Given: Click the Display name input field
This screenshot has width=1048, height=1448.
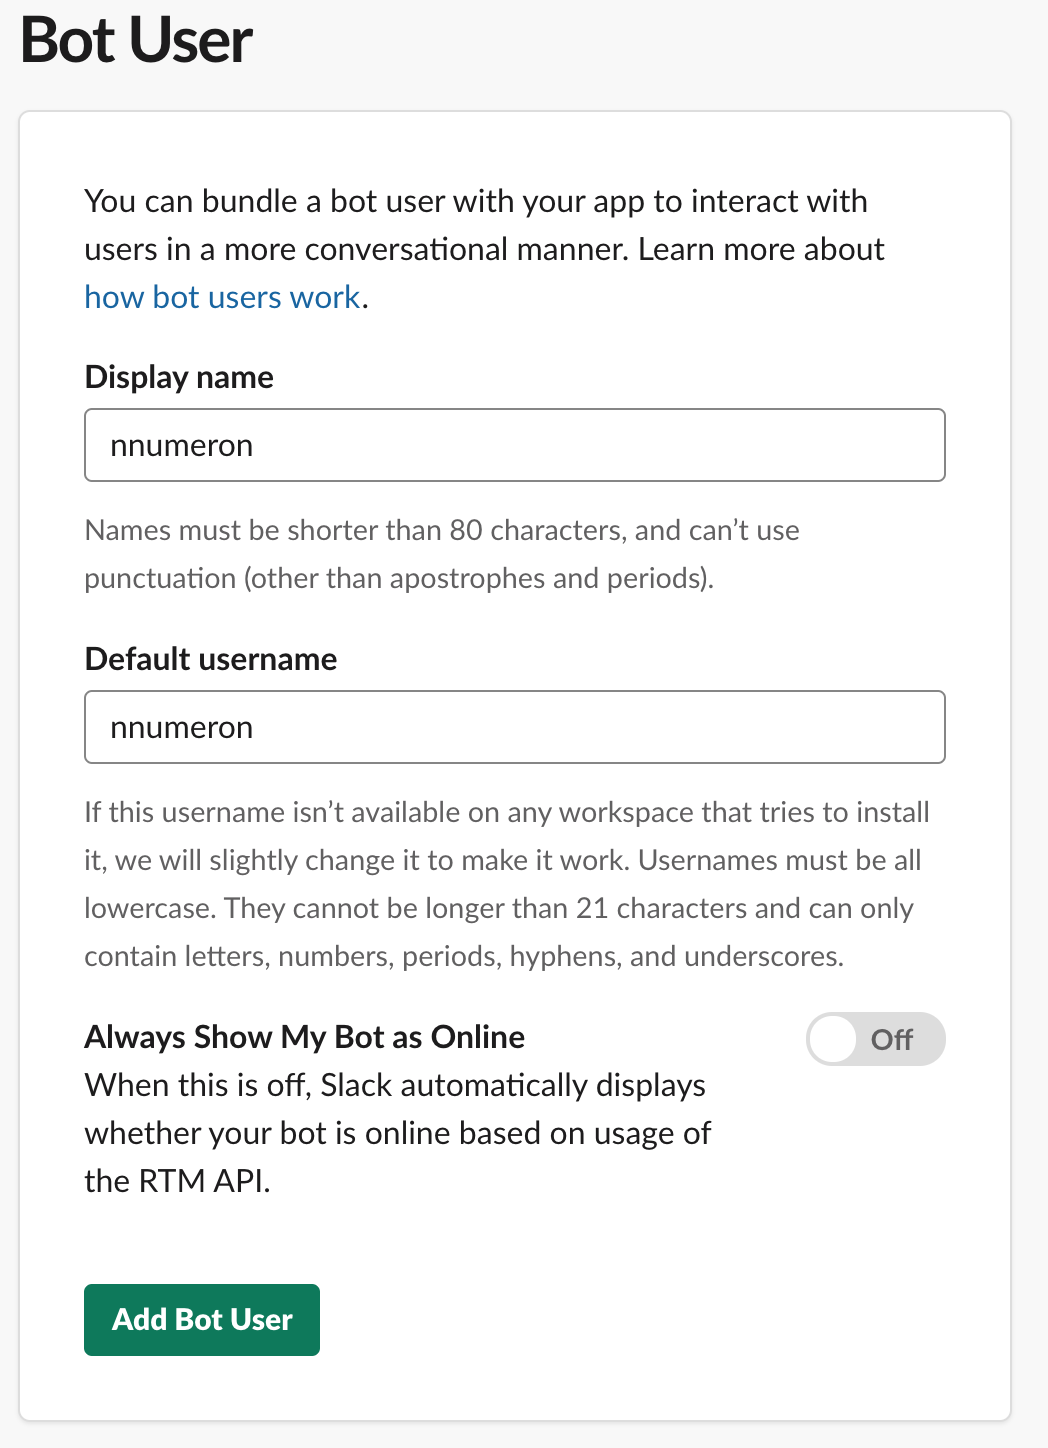Looking at the screenshot, I should coord(515,445).
